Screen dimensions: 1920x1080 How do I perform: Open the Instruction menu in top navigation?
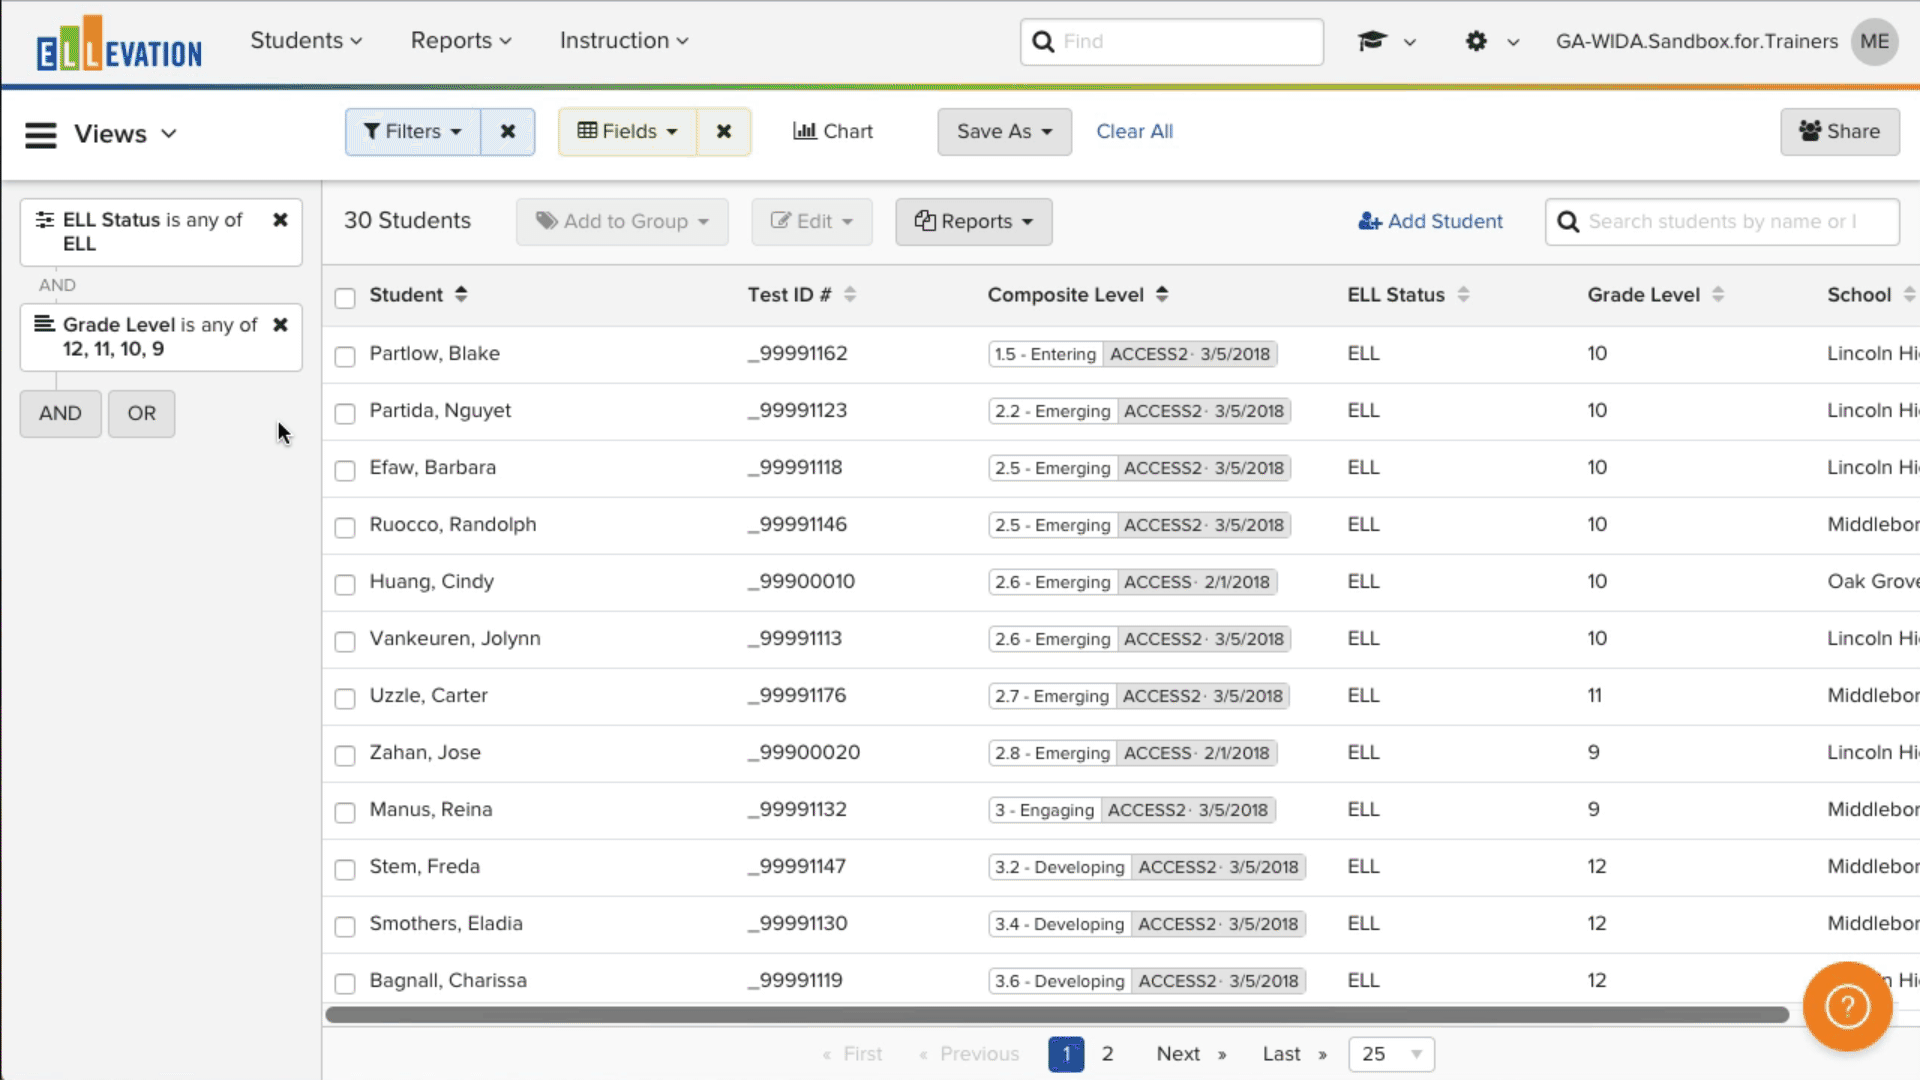click(x=624, y=41)
